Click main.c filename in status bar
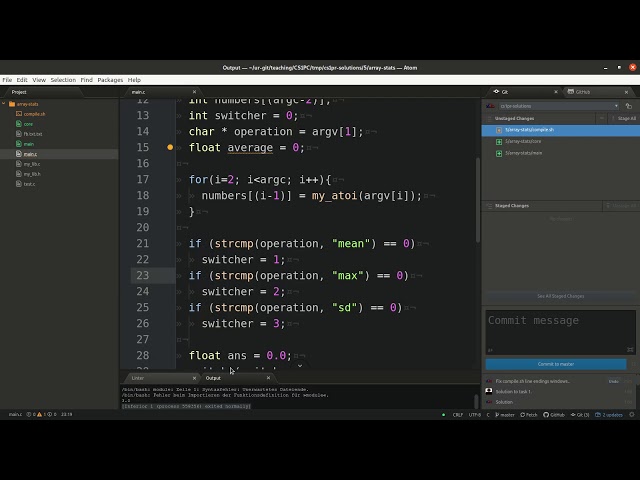Viewport: 640px width, 480px height. point(16,415)
